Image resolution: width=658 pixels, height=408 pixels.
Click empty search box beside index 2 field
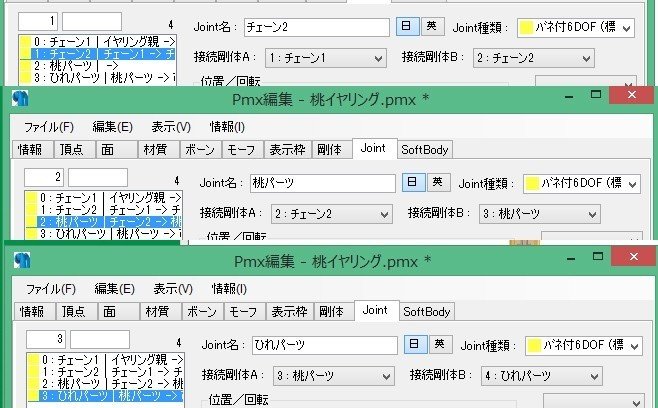pyautogui.click(x=98, y=177)
